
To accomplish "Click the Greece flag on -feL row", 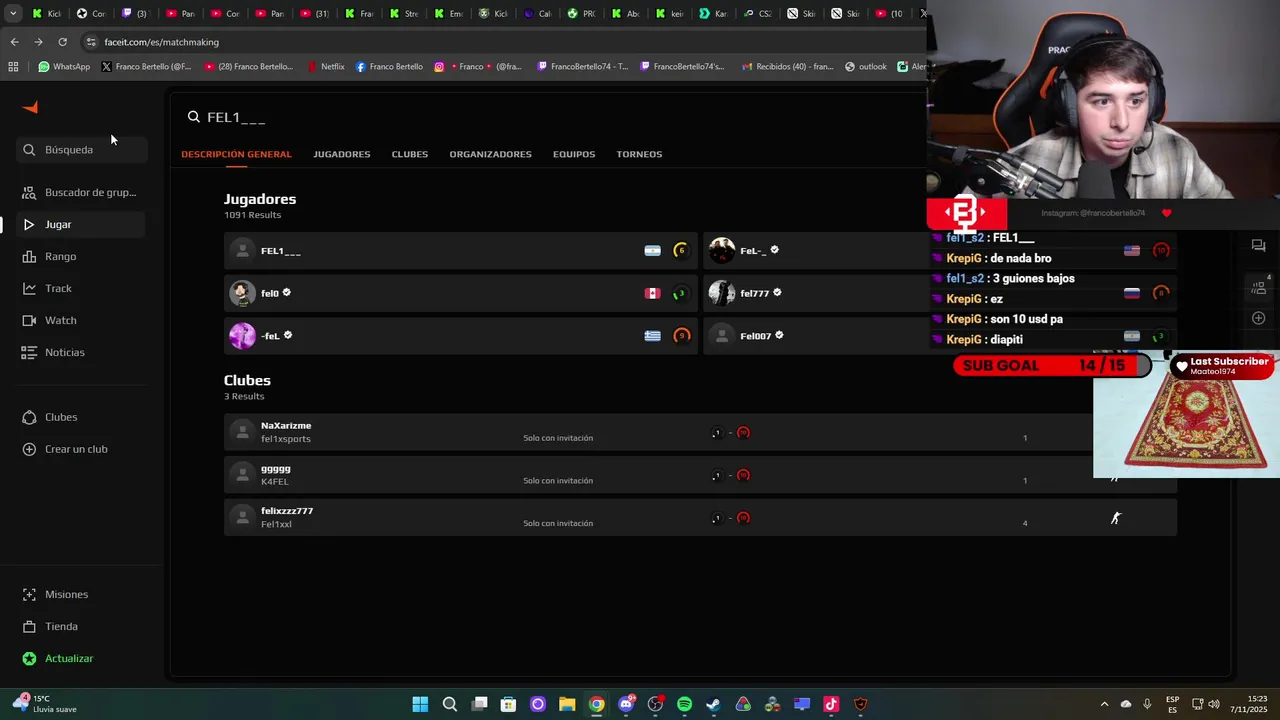I will (652, 336).
